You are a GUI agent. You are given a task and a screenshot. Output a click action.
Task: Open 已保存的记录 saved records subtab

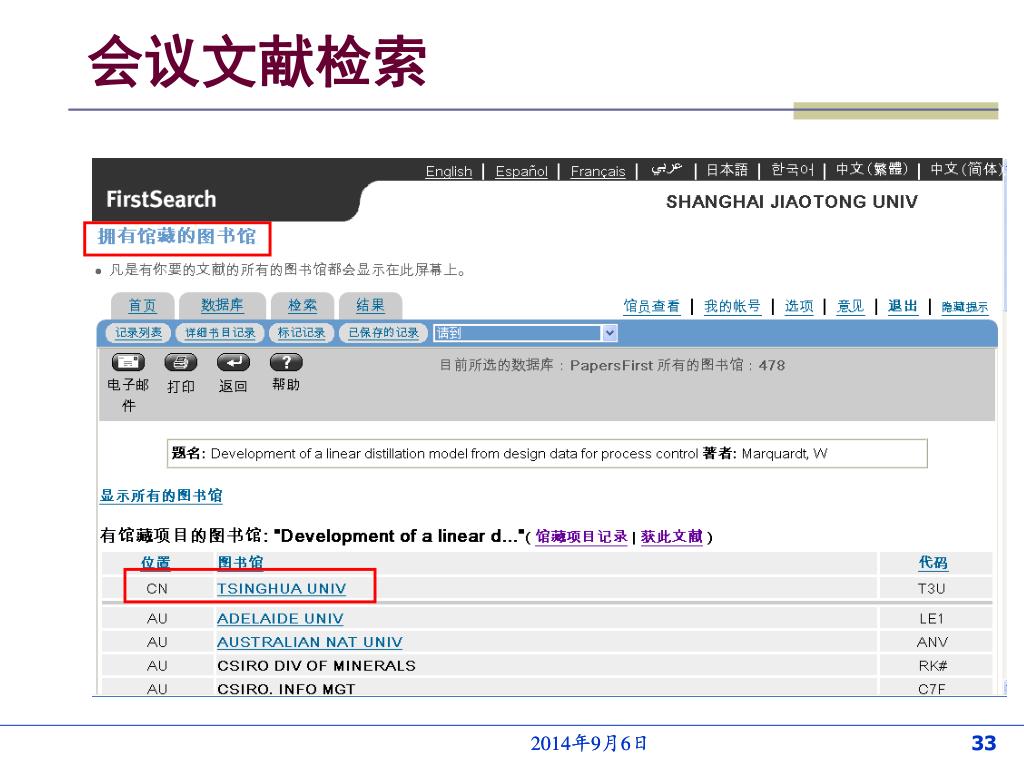(x=383, y=333)
